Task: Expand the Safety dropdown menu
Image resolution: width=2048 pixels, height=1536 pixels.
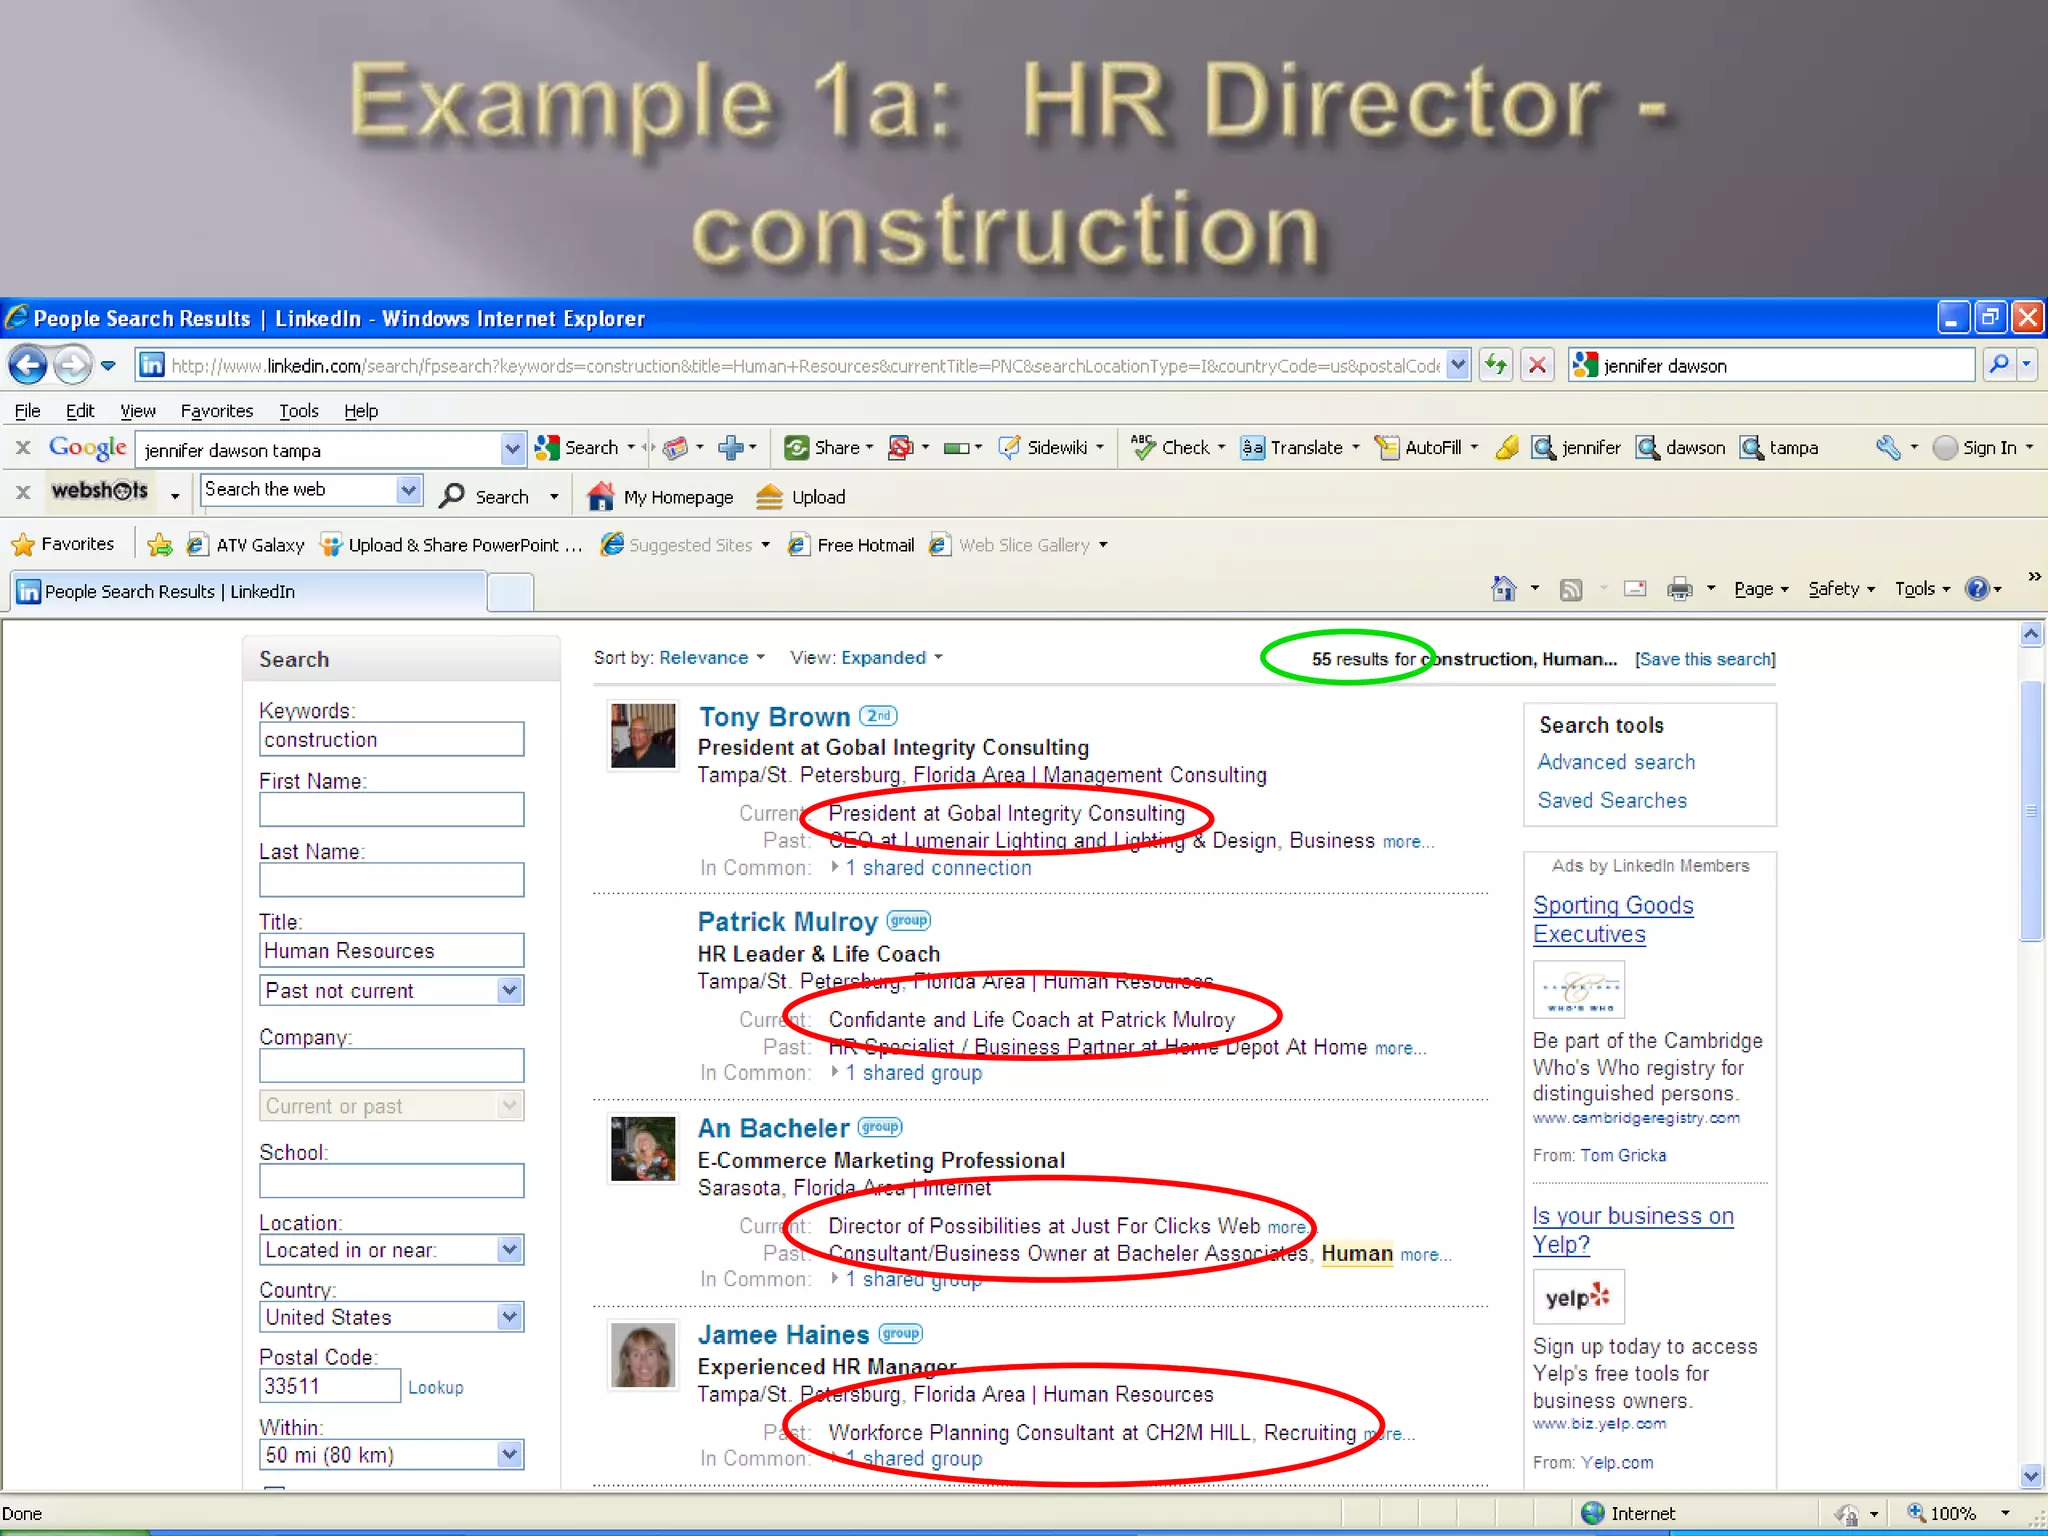Action: tap(1842, 589)
